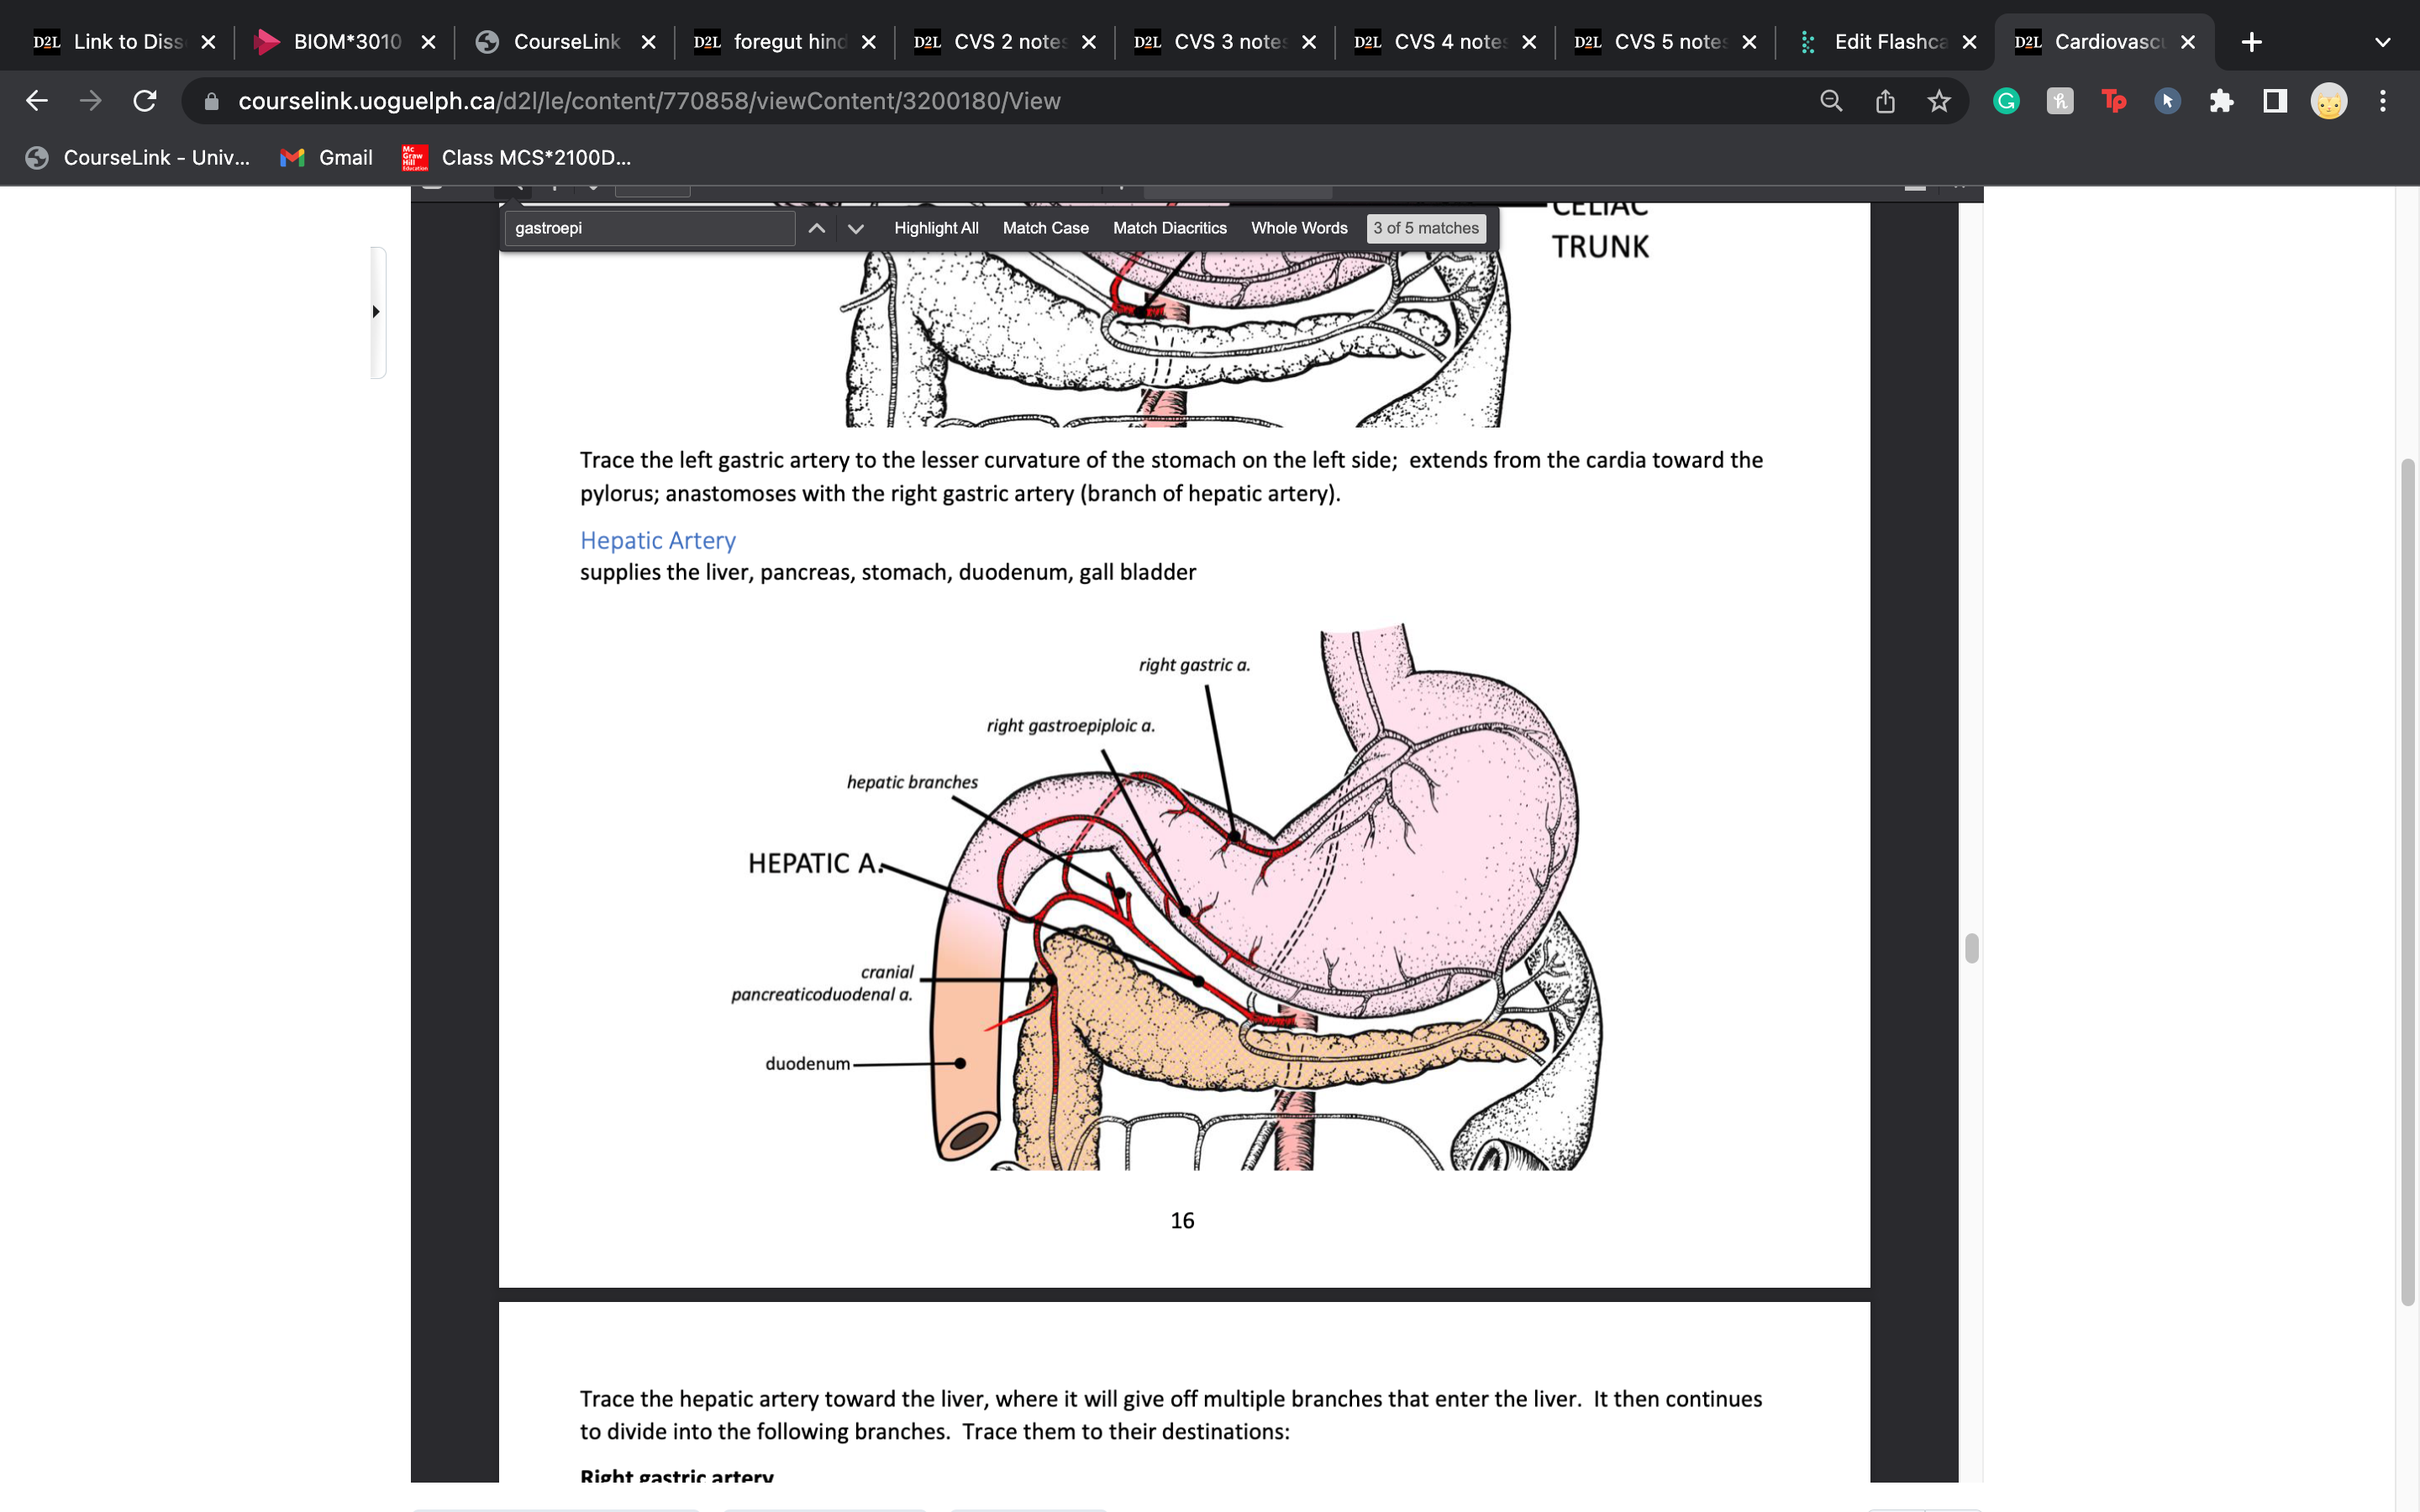Open a new browser tab
Viewport: 2420px width, 1512px height.
(x=2251, y=42)
